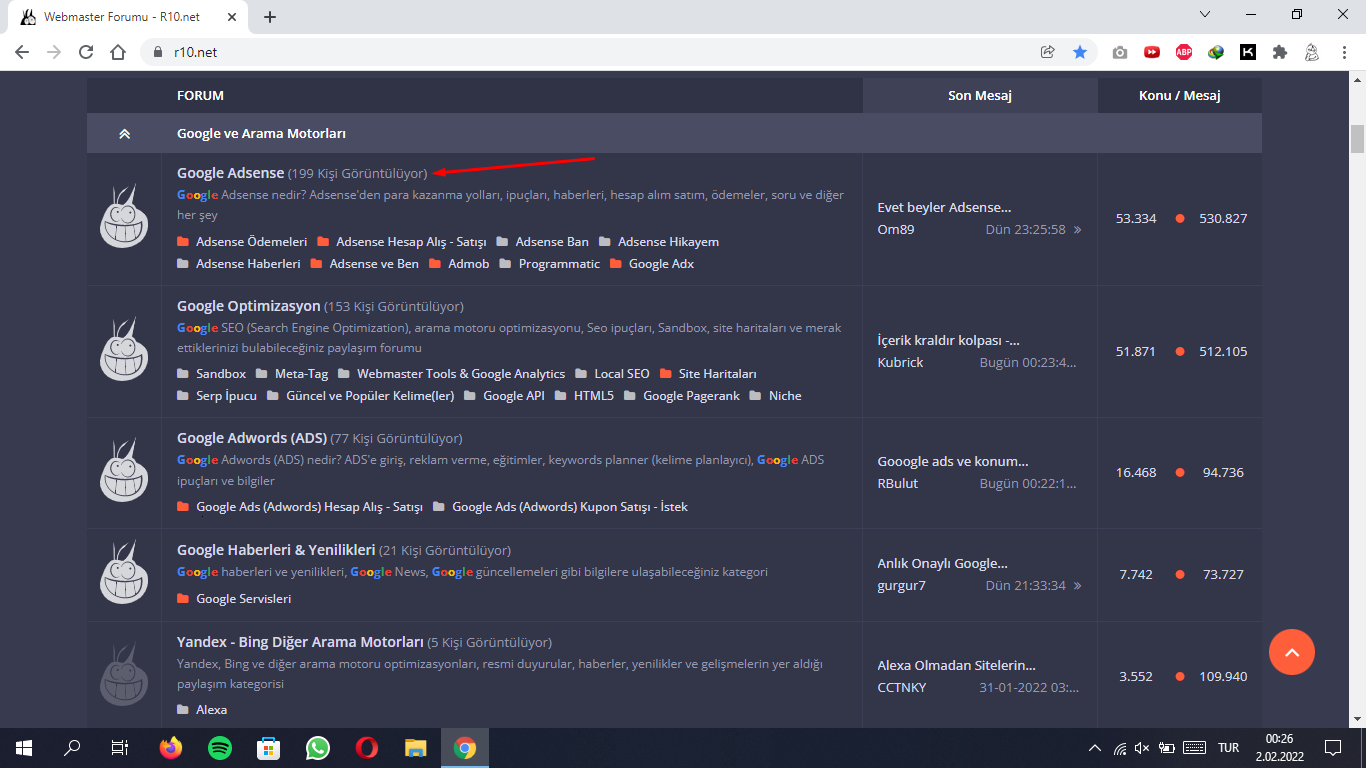Open Webmaster Tools & Google Analytics subforum
The image size is (1366, 768).
coord(461,374)
